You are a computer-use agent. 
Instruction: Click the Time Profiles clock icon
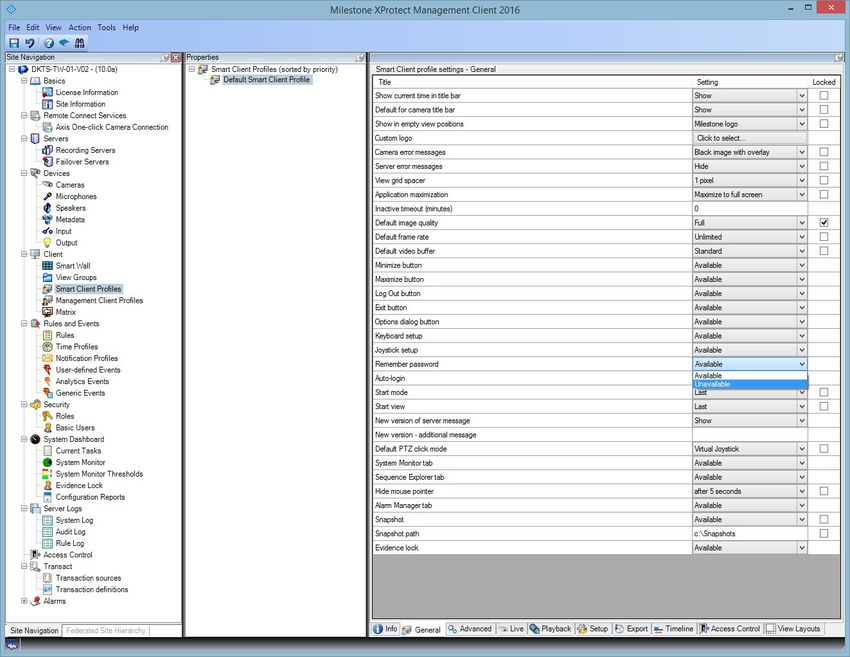click(48, 347)
